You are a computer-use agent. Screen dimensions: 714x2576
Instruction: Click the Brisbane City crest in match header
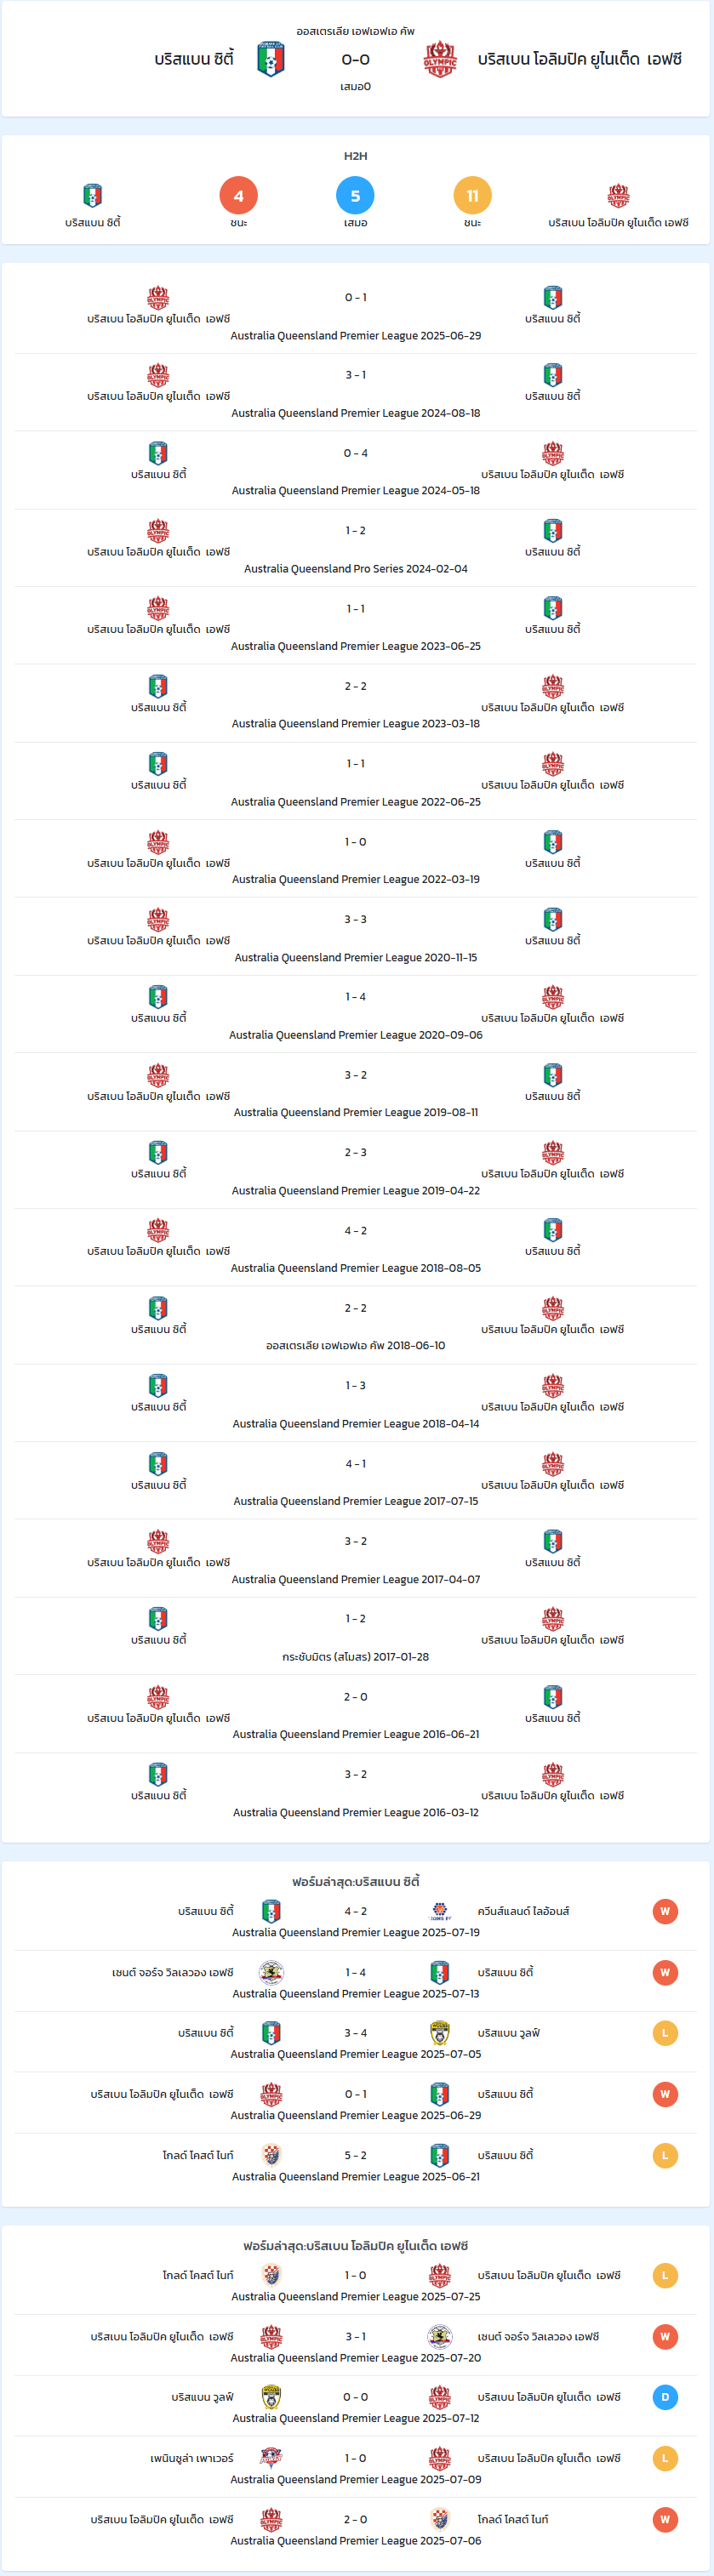tap(271, 59)
